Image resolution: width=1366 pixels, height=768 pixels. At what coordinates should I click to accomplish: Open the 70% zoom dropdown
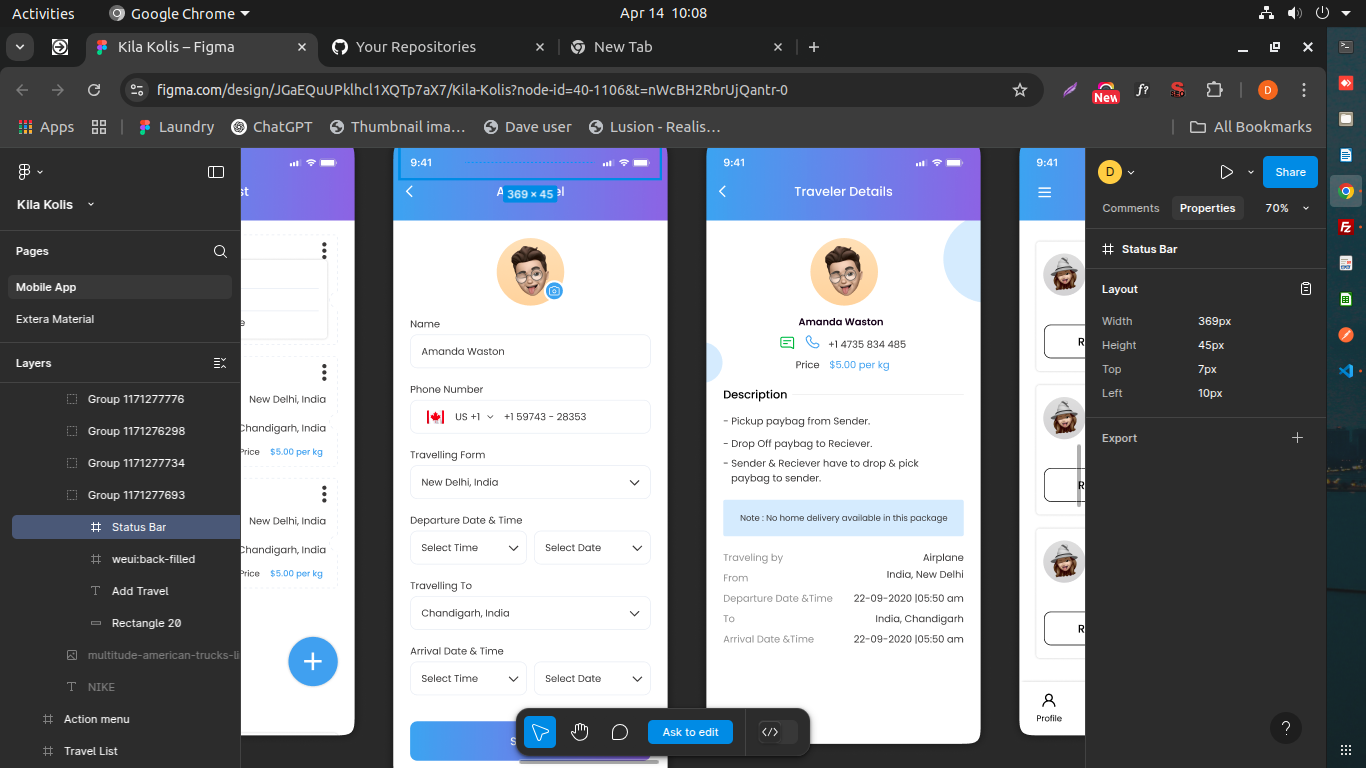[x=1287, y=208]
